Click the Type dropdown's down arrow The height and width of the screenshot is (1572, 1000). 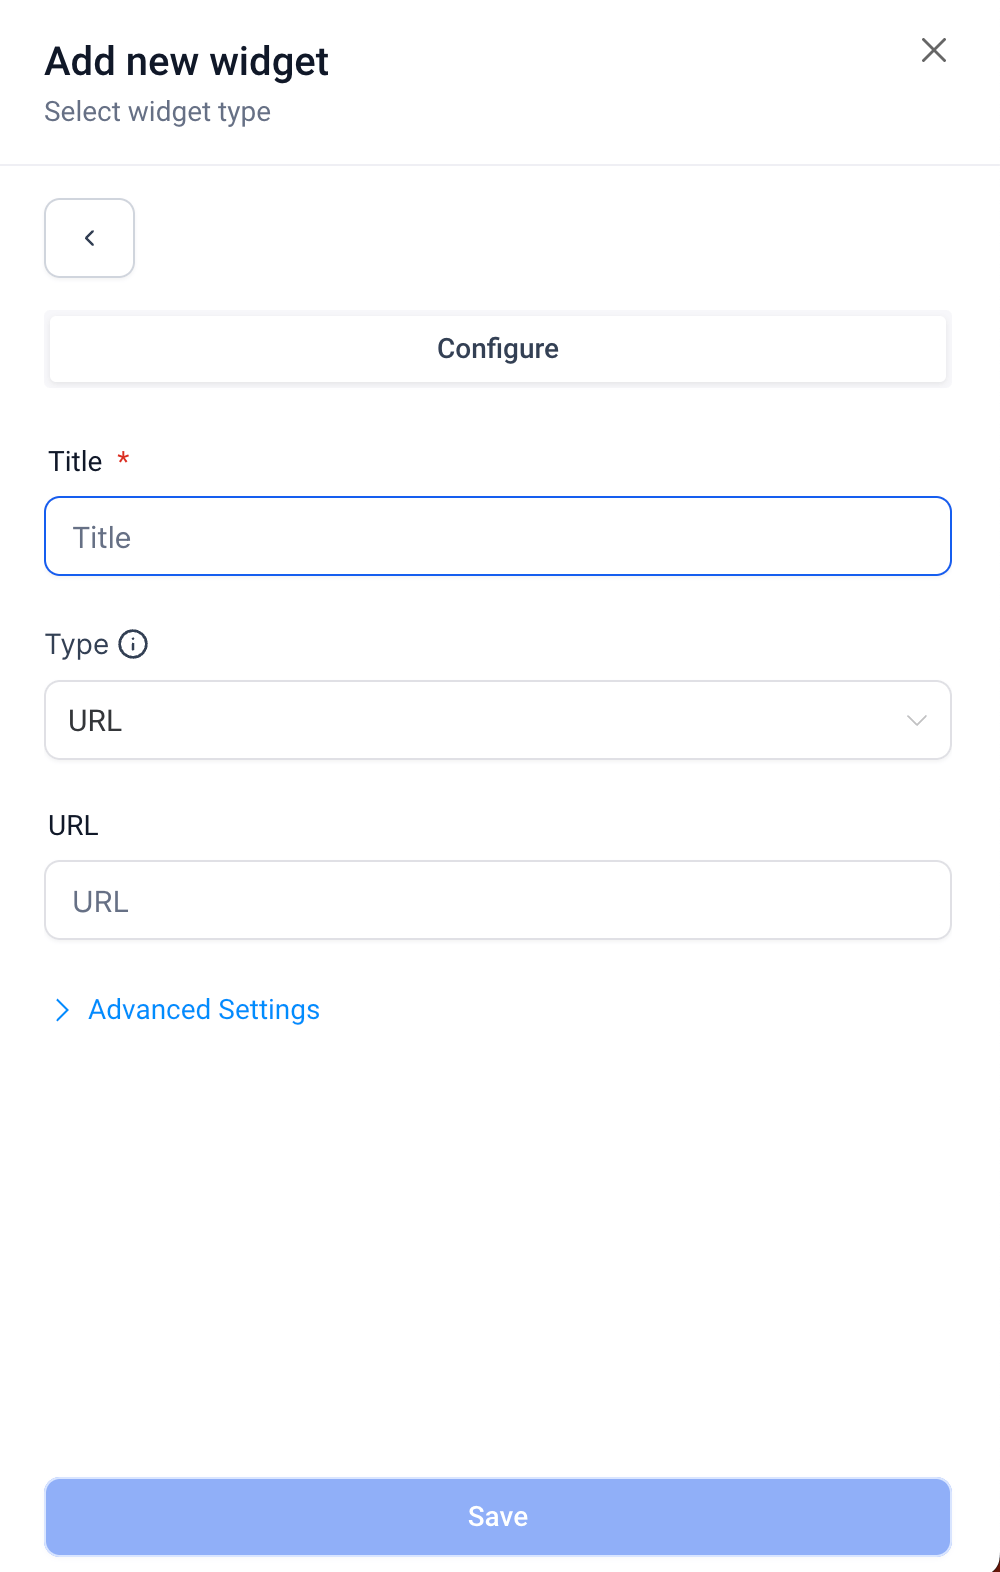point(916,721)
